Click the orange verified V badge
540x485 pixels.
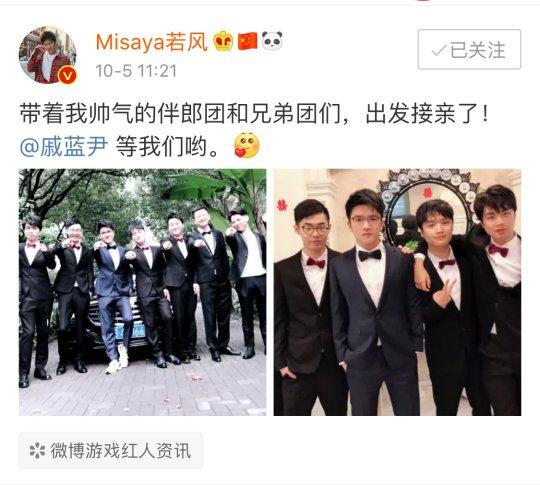[x=67, y=75]
